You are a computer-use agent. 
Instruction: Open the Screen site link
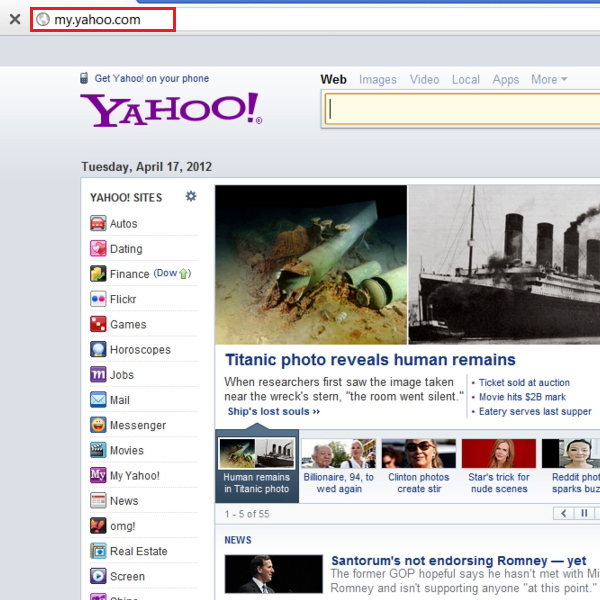point(127,577)
